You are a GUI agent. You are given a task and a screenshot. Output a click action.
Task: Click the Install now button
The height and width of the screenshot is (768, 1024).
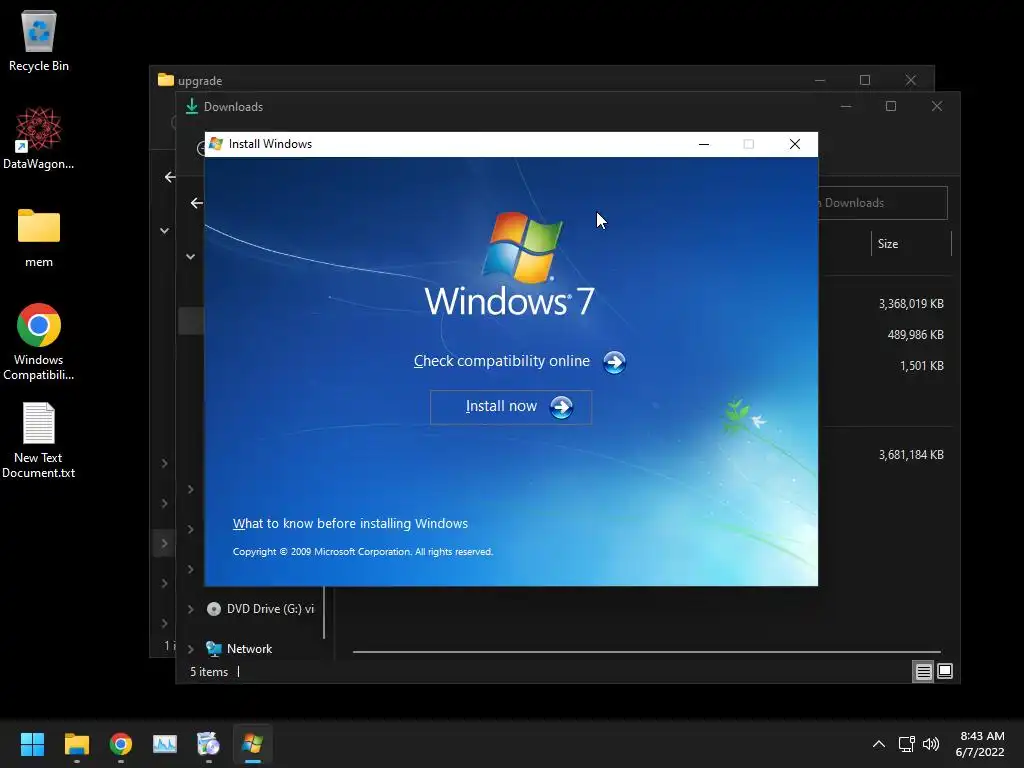(511, 407)
